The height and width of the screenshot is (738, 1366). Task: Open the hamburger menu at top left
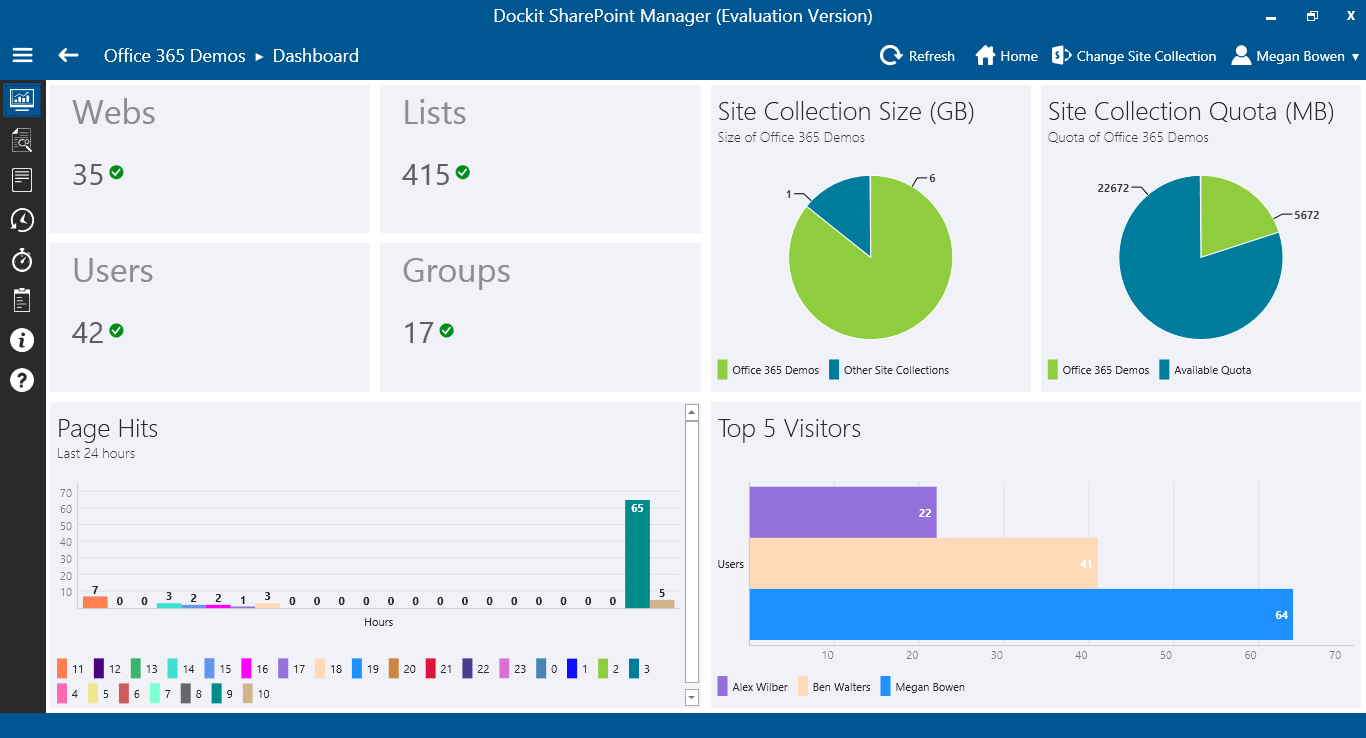pos(22,55)
